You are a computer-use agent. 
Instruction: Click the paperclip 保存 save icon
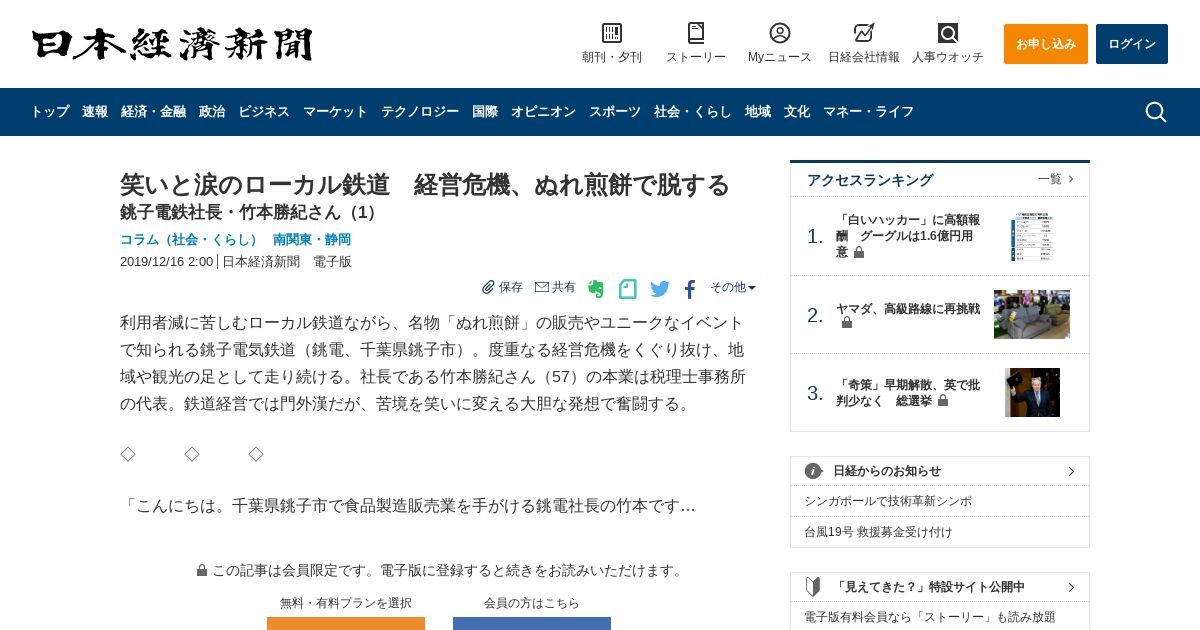pyautogui.click(x=488, y=287)
